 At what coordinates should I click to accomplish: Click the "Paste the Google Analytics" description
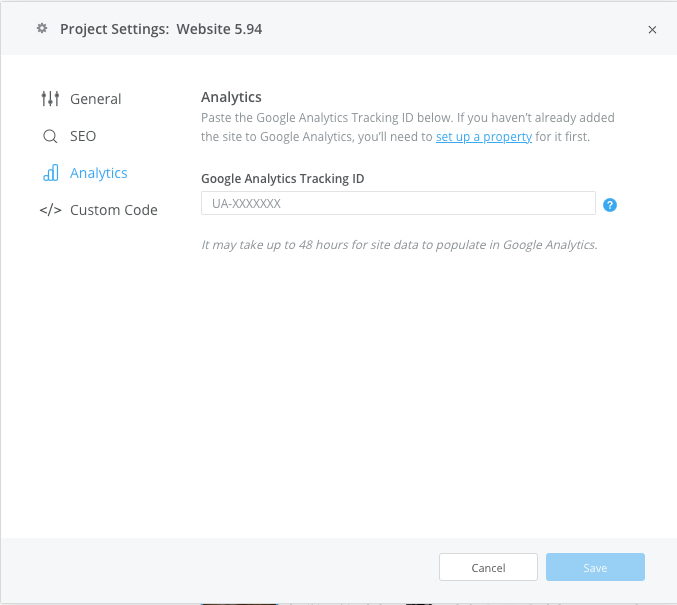pyautogui.click(x=408, y=119)
